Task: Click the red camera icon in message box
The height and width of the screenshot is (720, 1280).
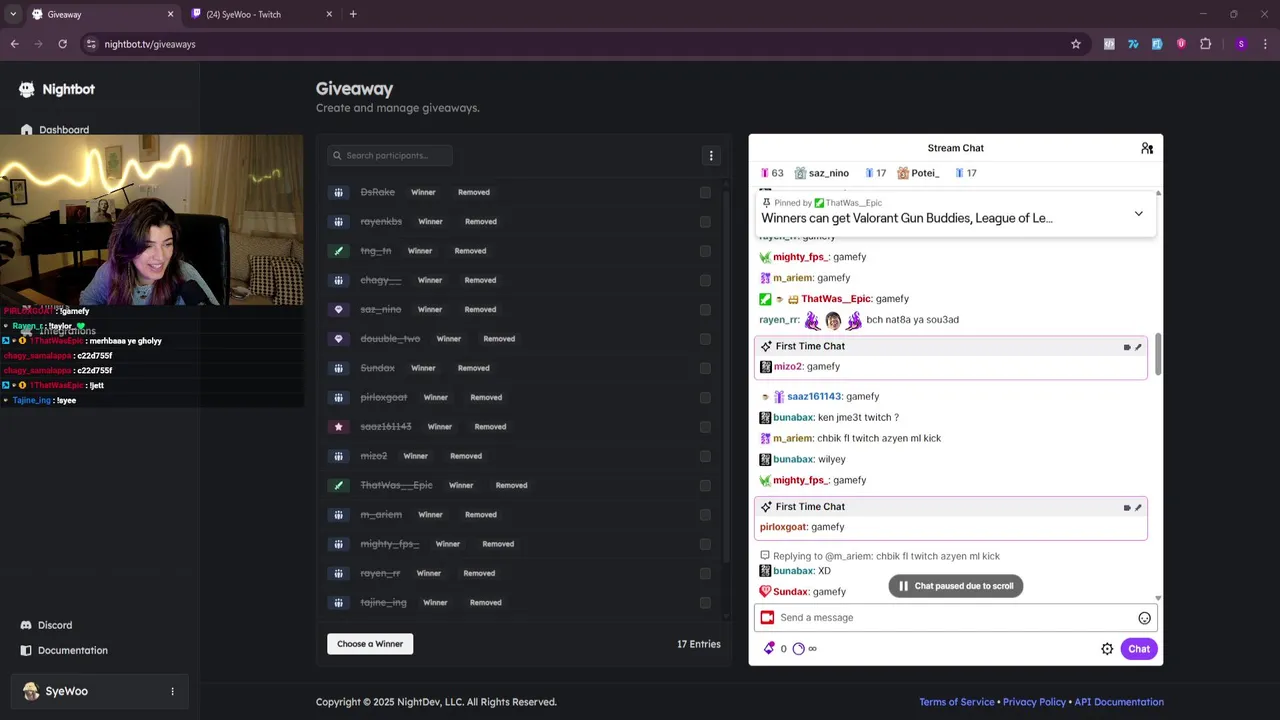Action: point(767,618)
